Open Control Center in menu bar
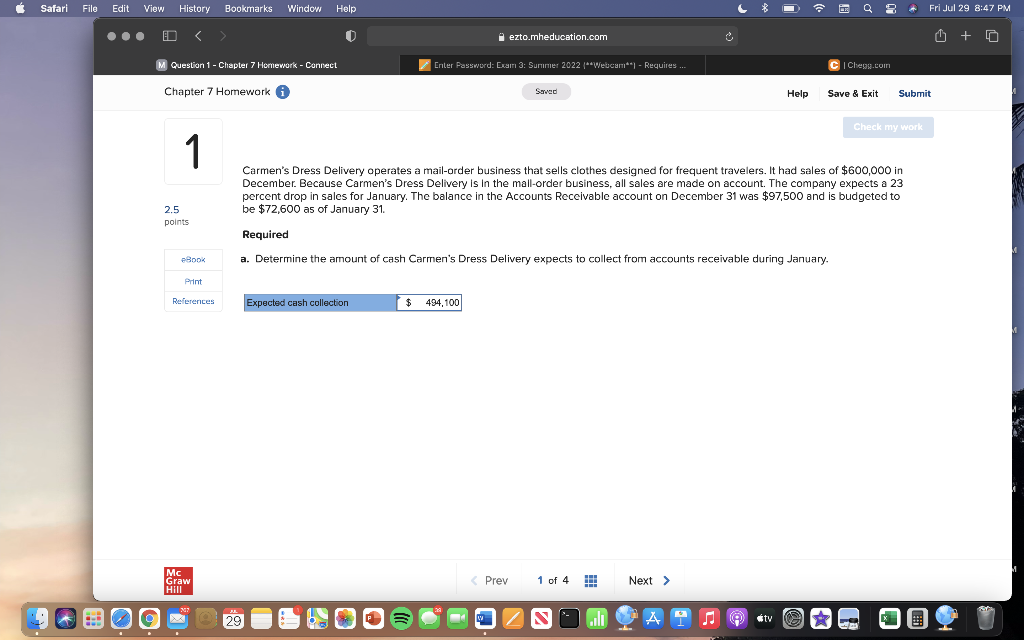The width and height of the screenshot is (1024, 640). [x=890, y=8]
